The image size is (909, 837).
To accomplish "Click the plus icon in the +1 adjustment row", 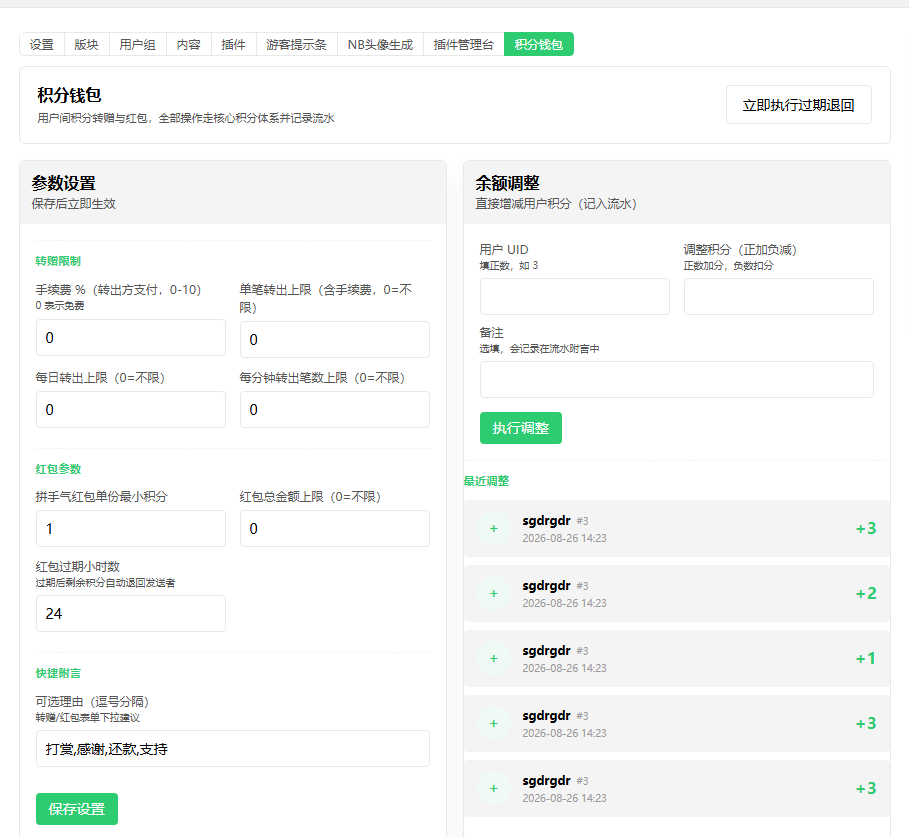I will point(494,658).
